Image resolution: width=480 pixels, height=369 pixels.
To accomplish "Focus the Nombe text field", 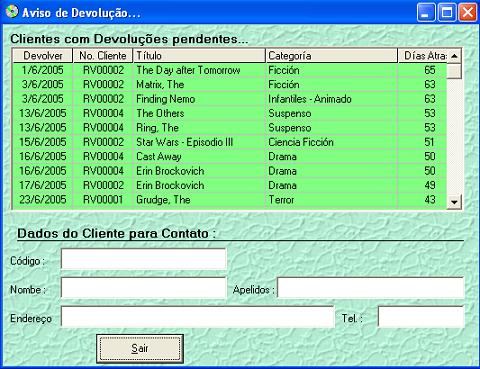I will [144, 288].
